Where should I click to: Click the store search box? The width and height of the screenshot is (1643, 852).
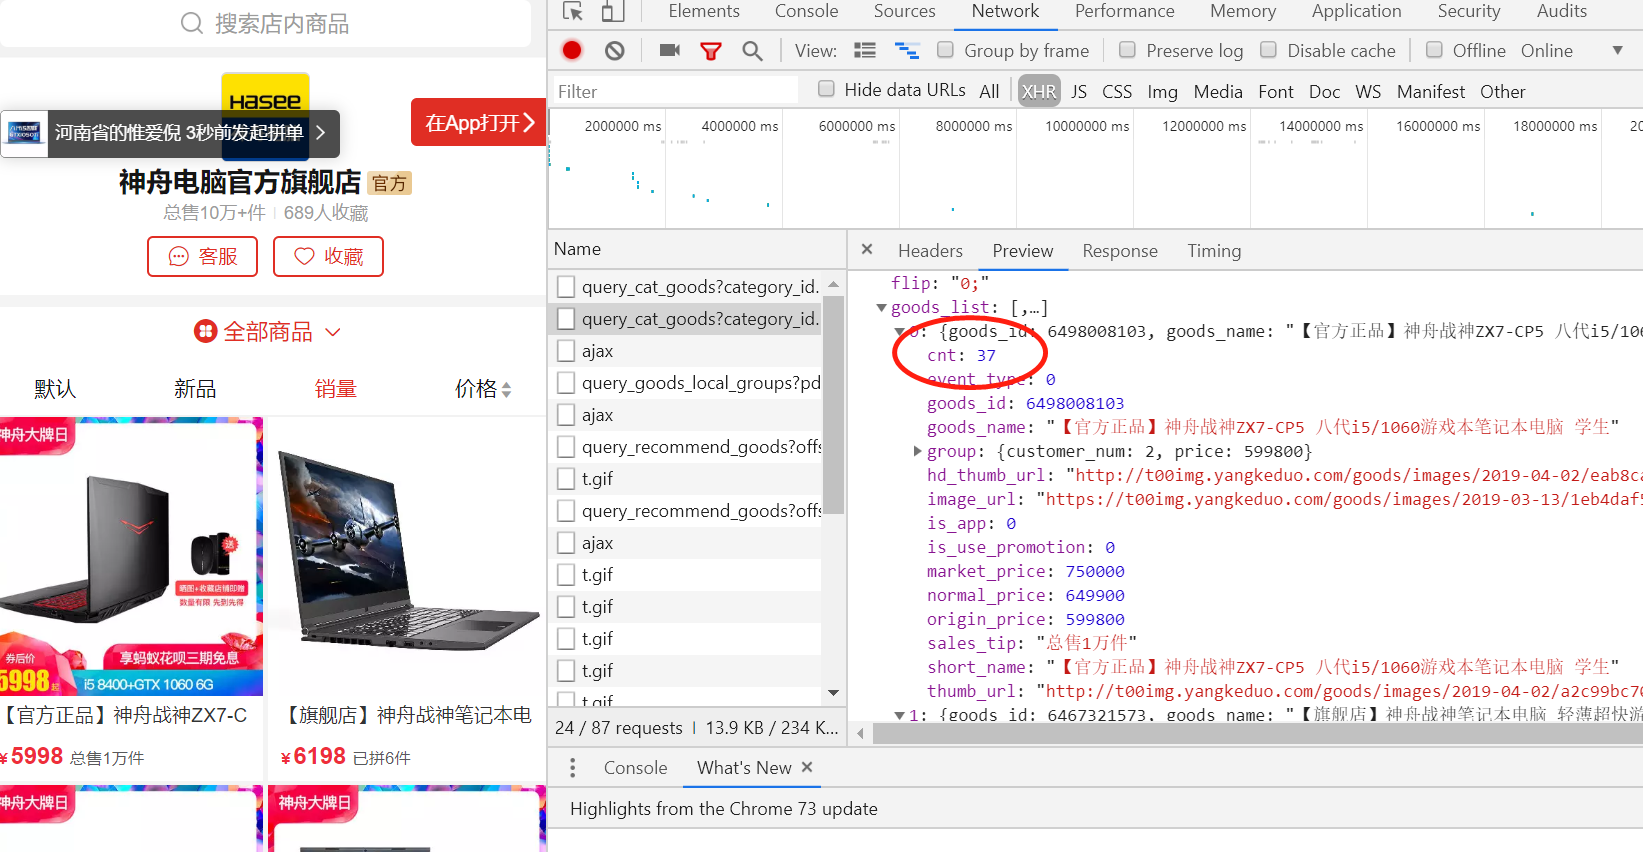tap(265, 23)
